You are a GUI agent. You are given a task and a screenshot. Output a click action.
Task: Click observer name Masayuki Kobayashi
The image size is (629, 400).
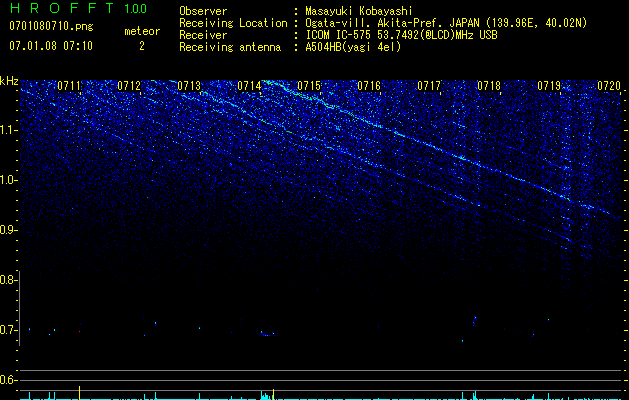click(359, 11)
